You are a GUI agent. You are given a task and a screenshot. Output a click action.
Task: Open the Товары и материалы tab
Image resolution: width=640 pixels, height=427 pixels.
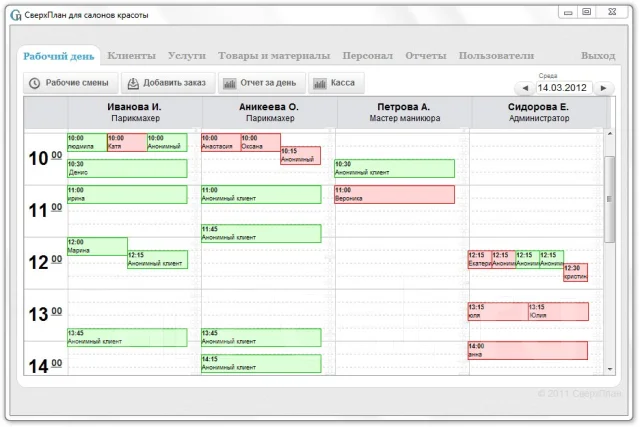pyautogui.click(x=274, y=56)
